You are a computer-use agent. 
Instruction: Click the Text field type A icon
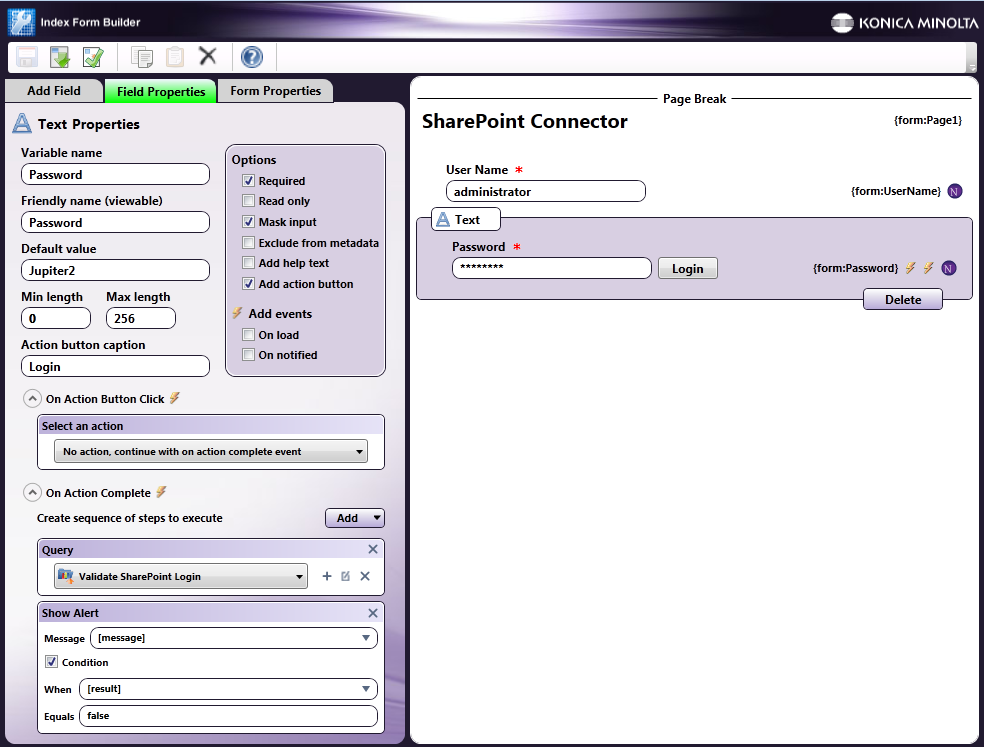443,219
